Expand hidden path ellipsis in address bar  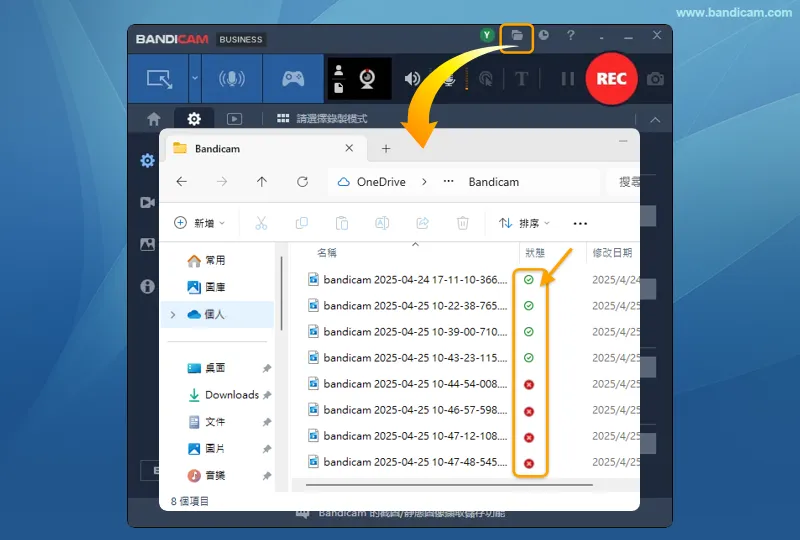pyautogui.click(x=448, y=182)
